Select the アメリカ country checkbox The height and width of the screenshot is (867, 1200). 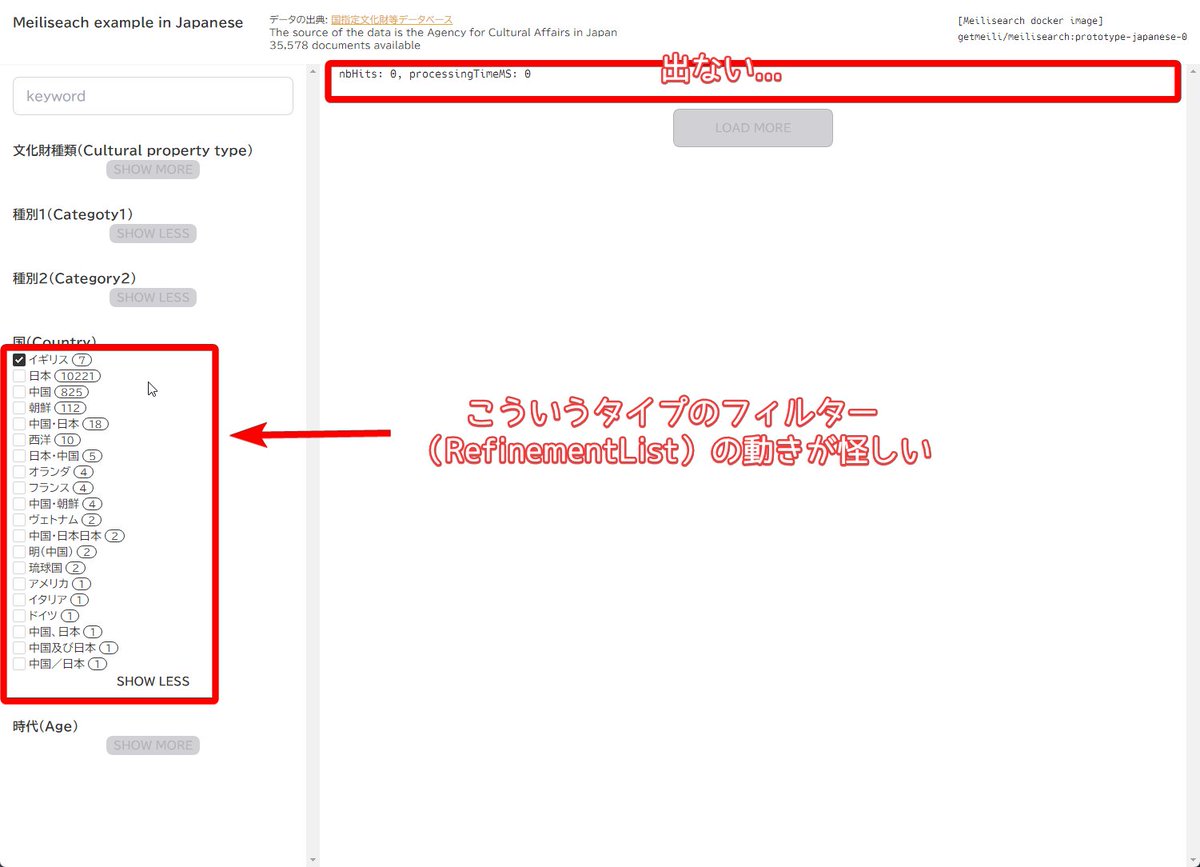[x=18, y=583]
